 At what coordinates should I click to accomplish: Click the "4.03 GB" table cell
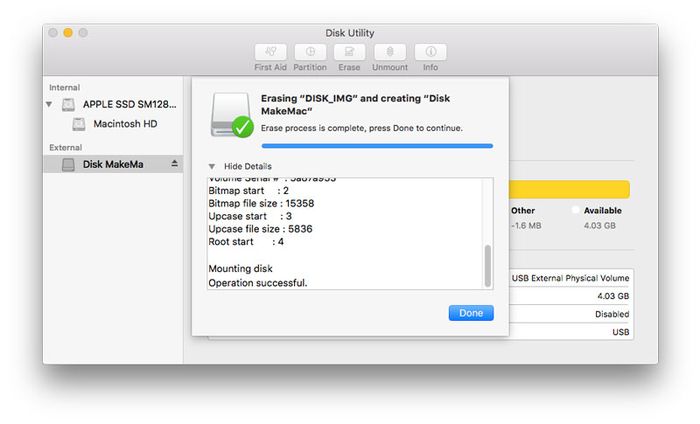613,296
